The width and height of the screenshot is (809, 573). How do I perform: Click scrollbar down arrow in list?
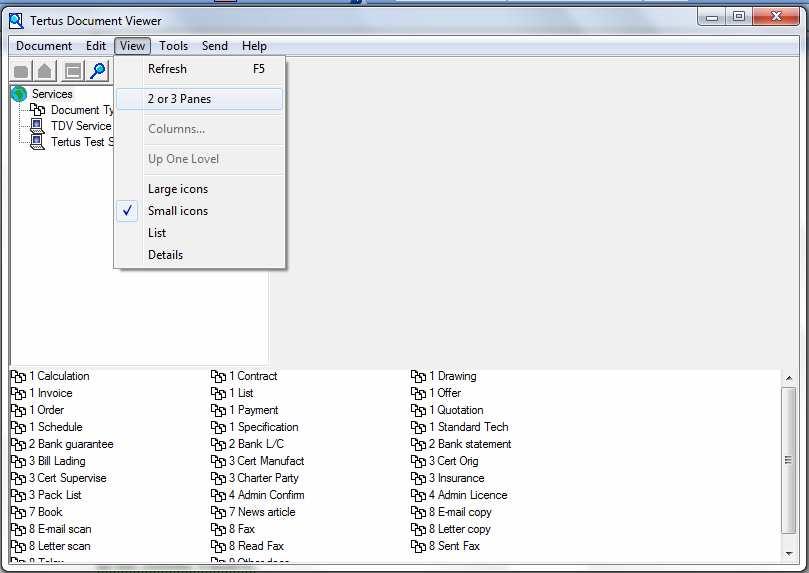[x=789, y=554]
